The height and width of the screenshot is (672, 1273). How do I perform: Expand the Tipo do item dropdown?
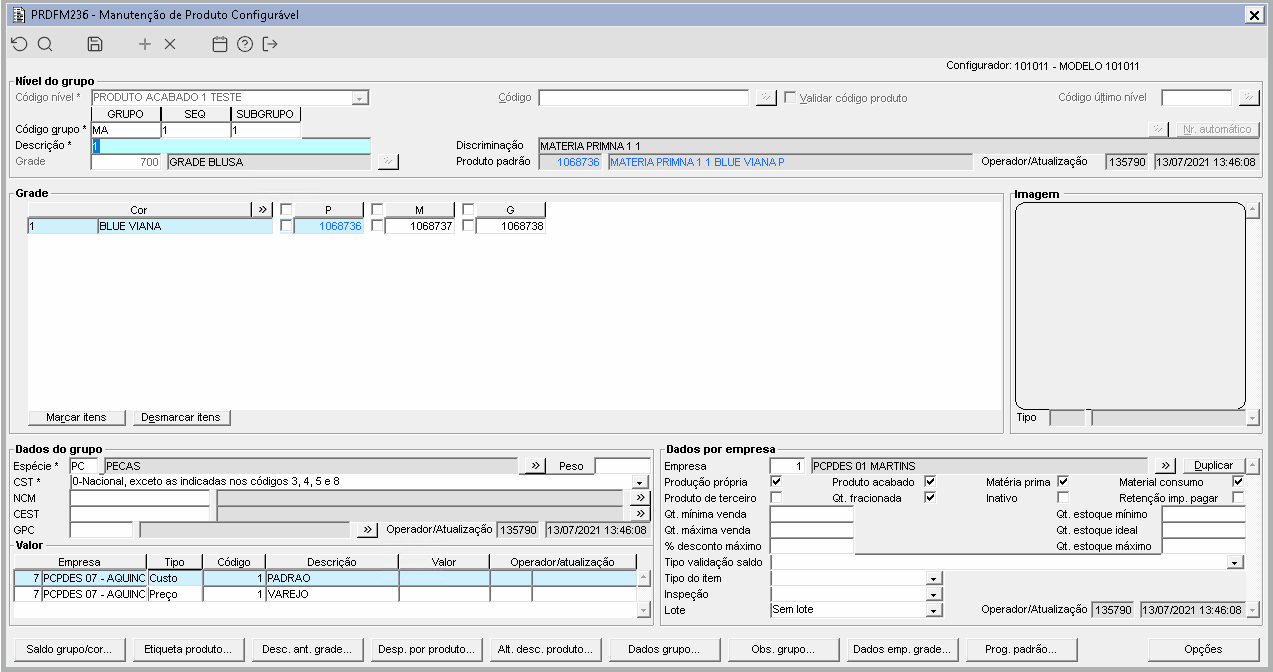(934, 578)
